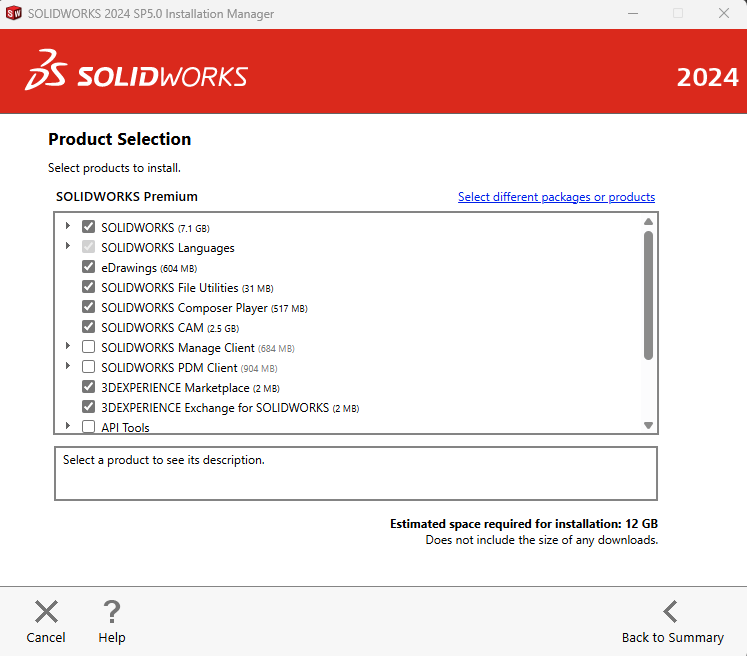Close the Installation Manager window

(724, 13)
